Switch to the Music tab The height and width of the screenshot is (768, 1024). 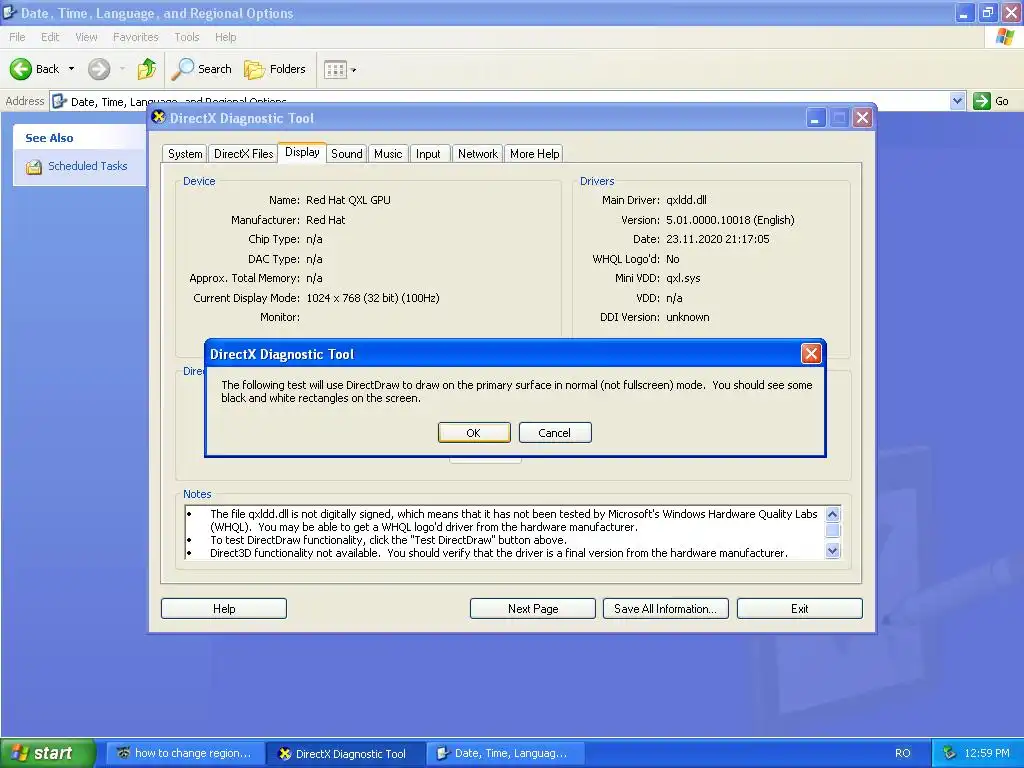pyautogui.click(x=388, y=154)
